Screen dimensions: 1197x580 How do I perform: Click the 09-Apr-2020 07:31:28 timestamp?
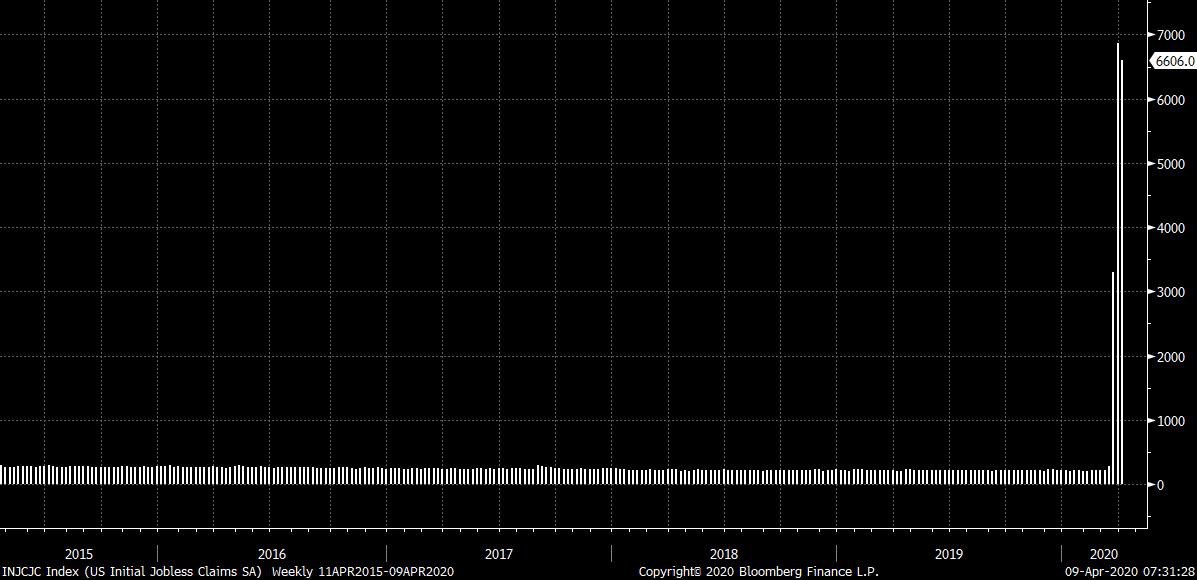[1130, 571]
